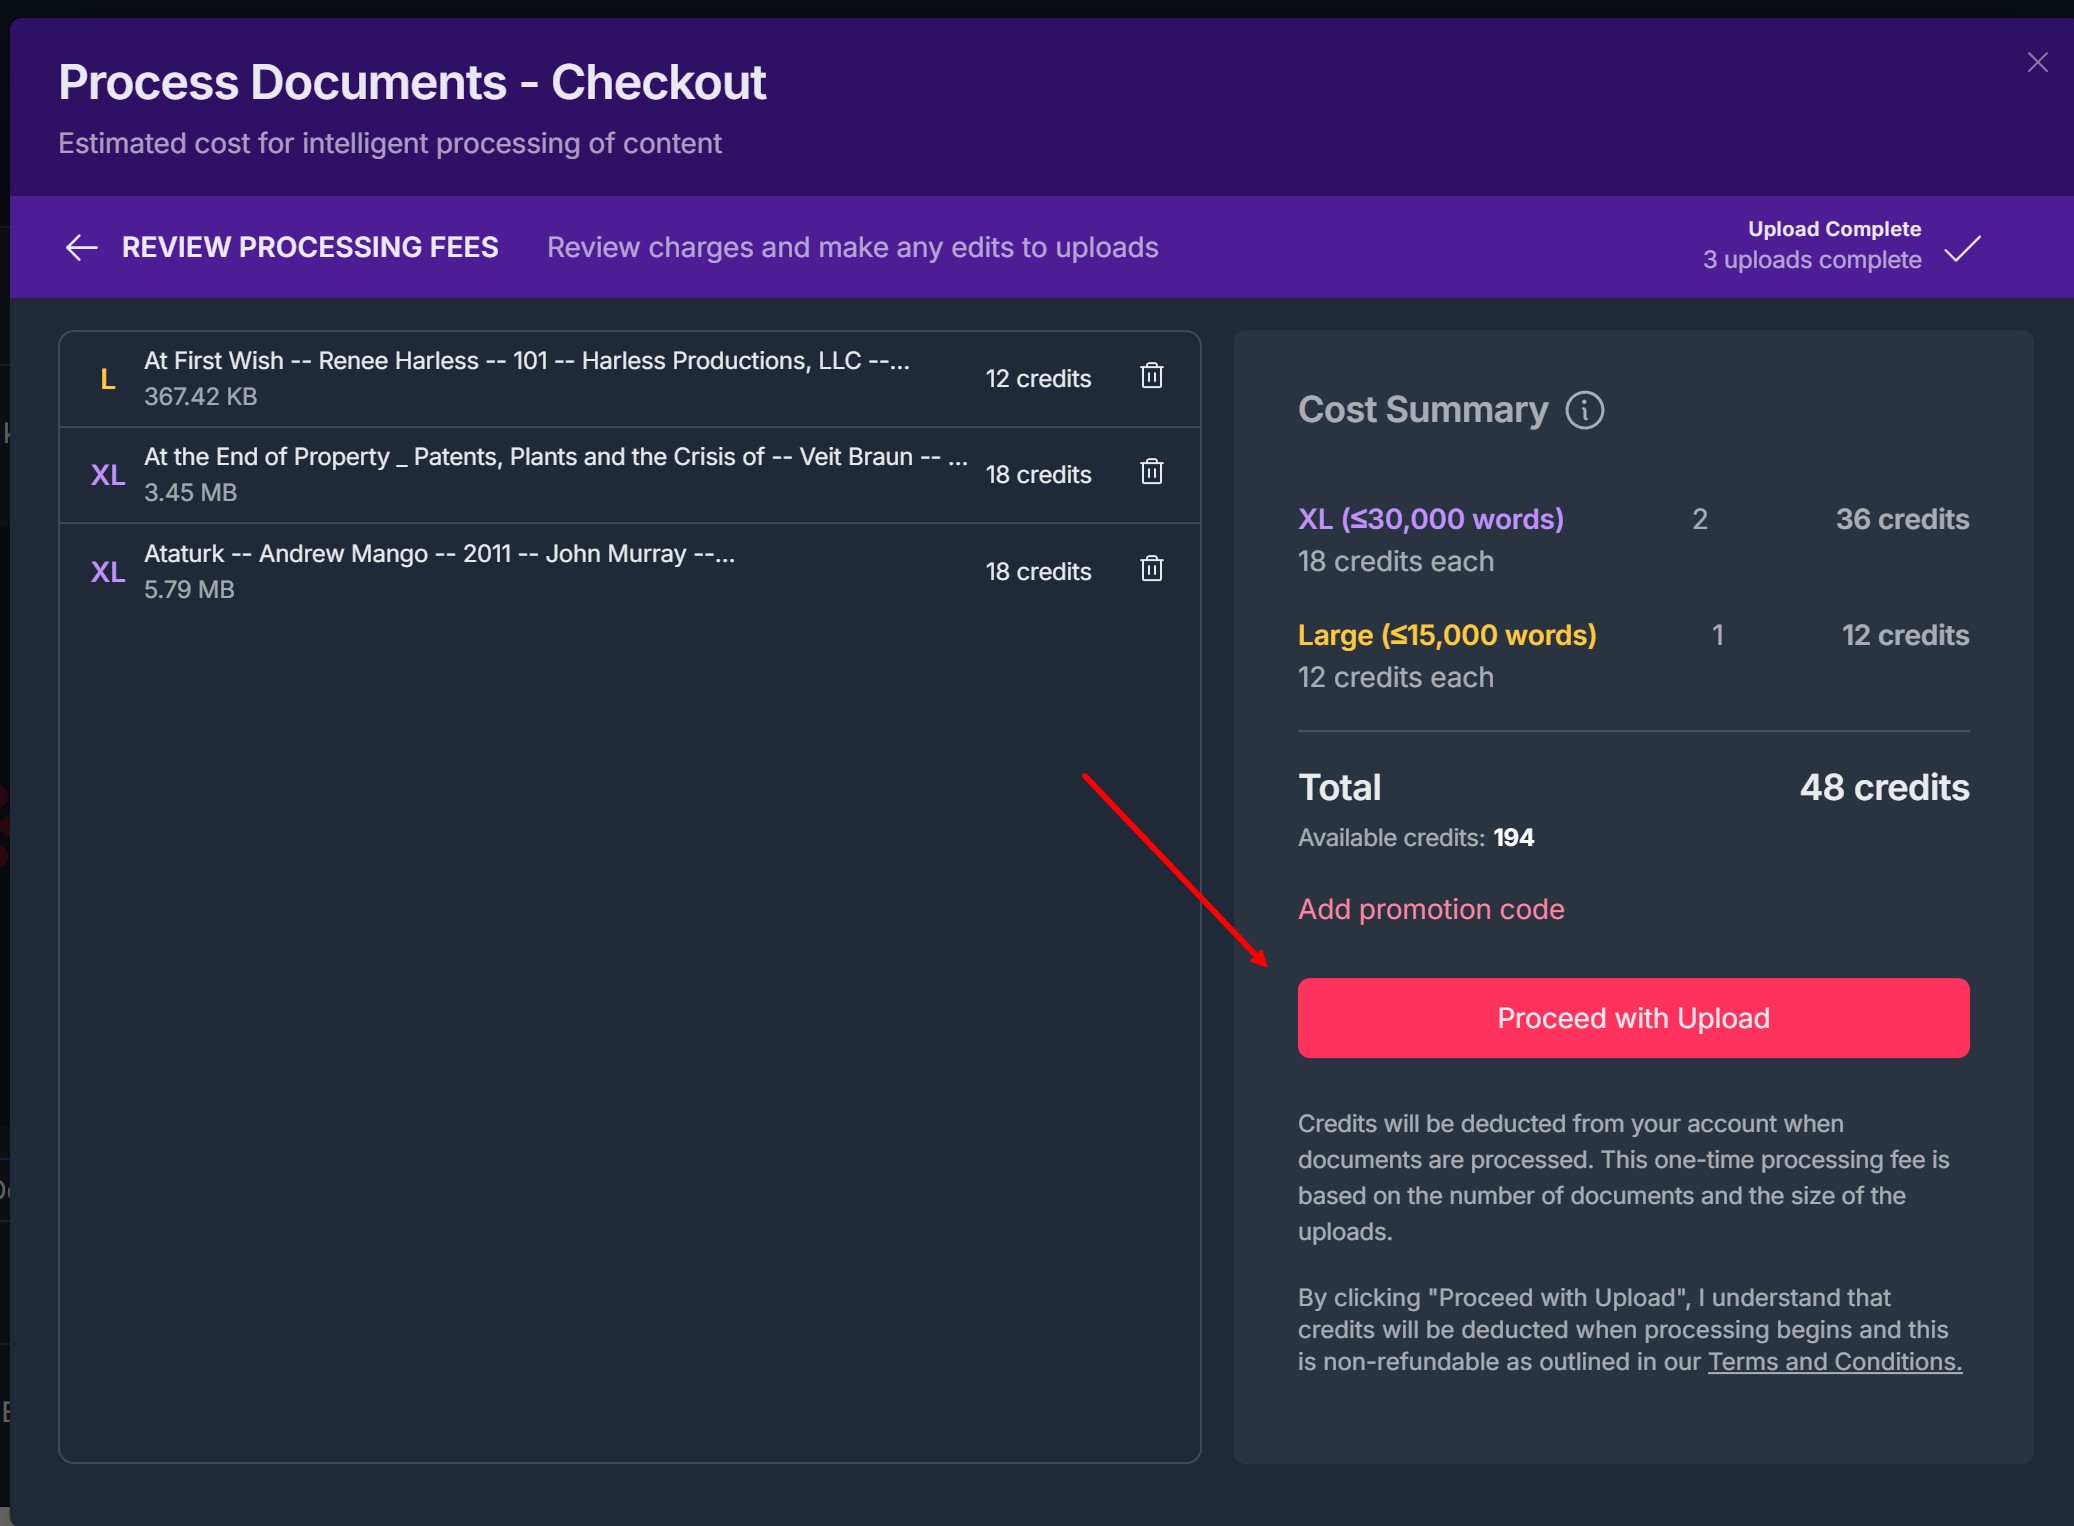Screen dimensions: 2074x1526
Task: Click the Upload Complete checkmark icon
Action: pyautogui.click(x=1962, y=248)
